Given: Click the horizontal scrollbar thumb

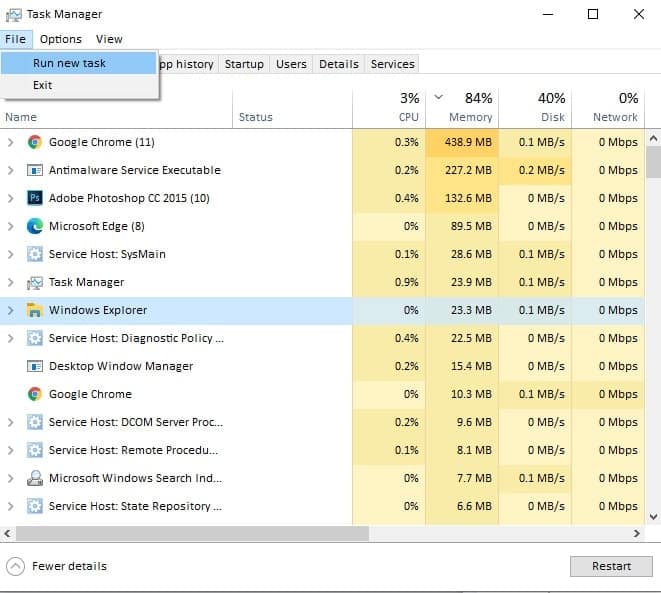Looking at the screenshot, I should click(192, 534).
